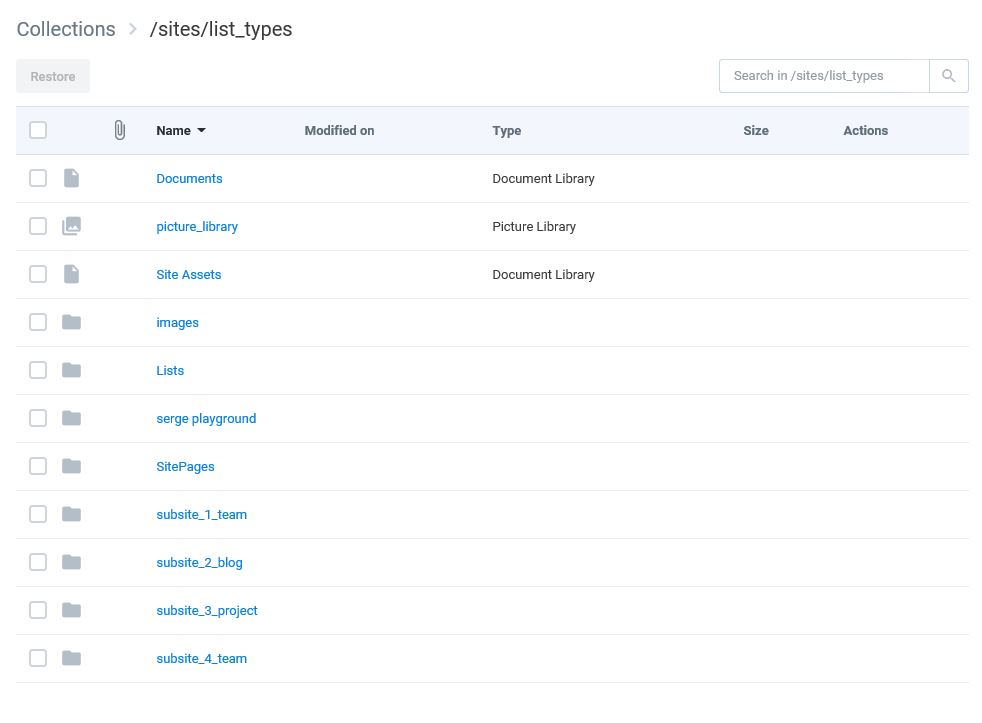
Task: Select the subsite_1_team checkbox
Action: click(x=38, y=514)
